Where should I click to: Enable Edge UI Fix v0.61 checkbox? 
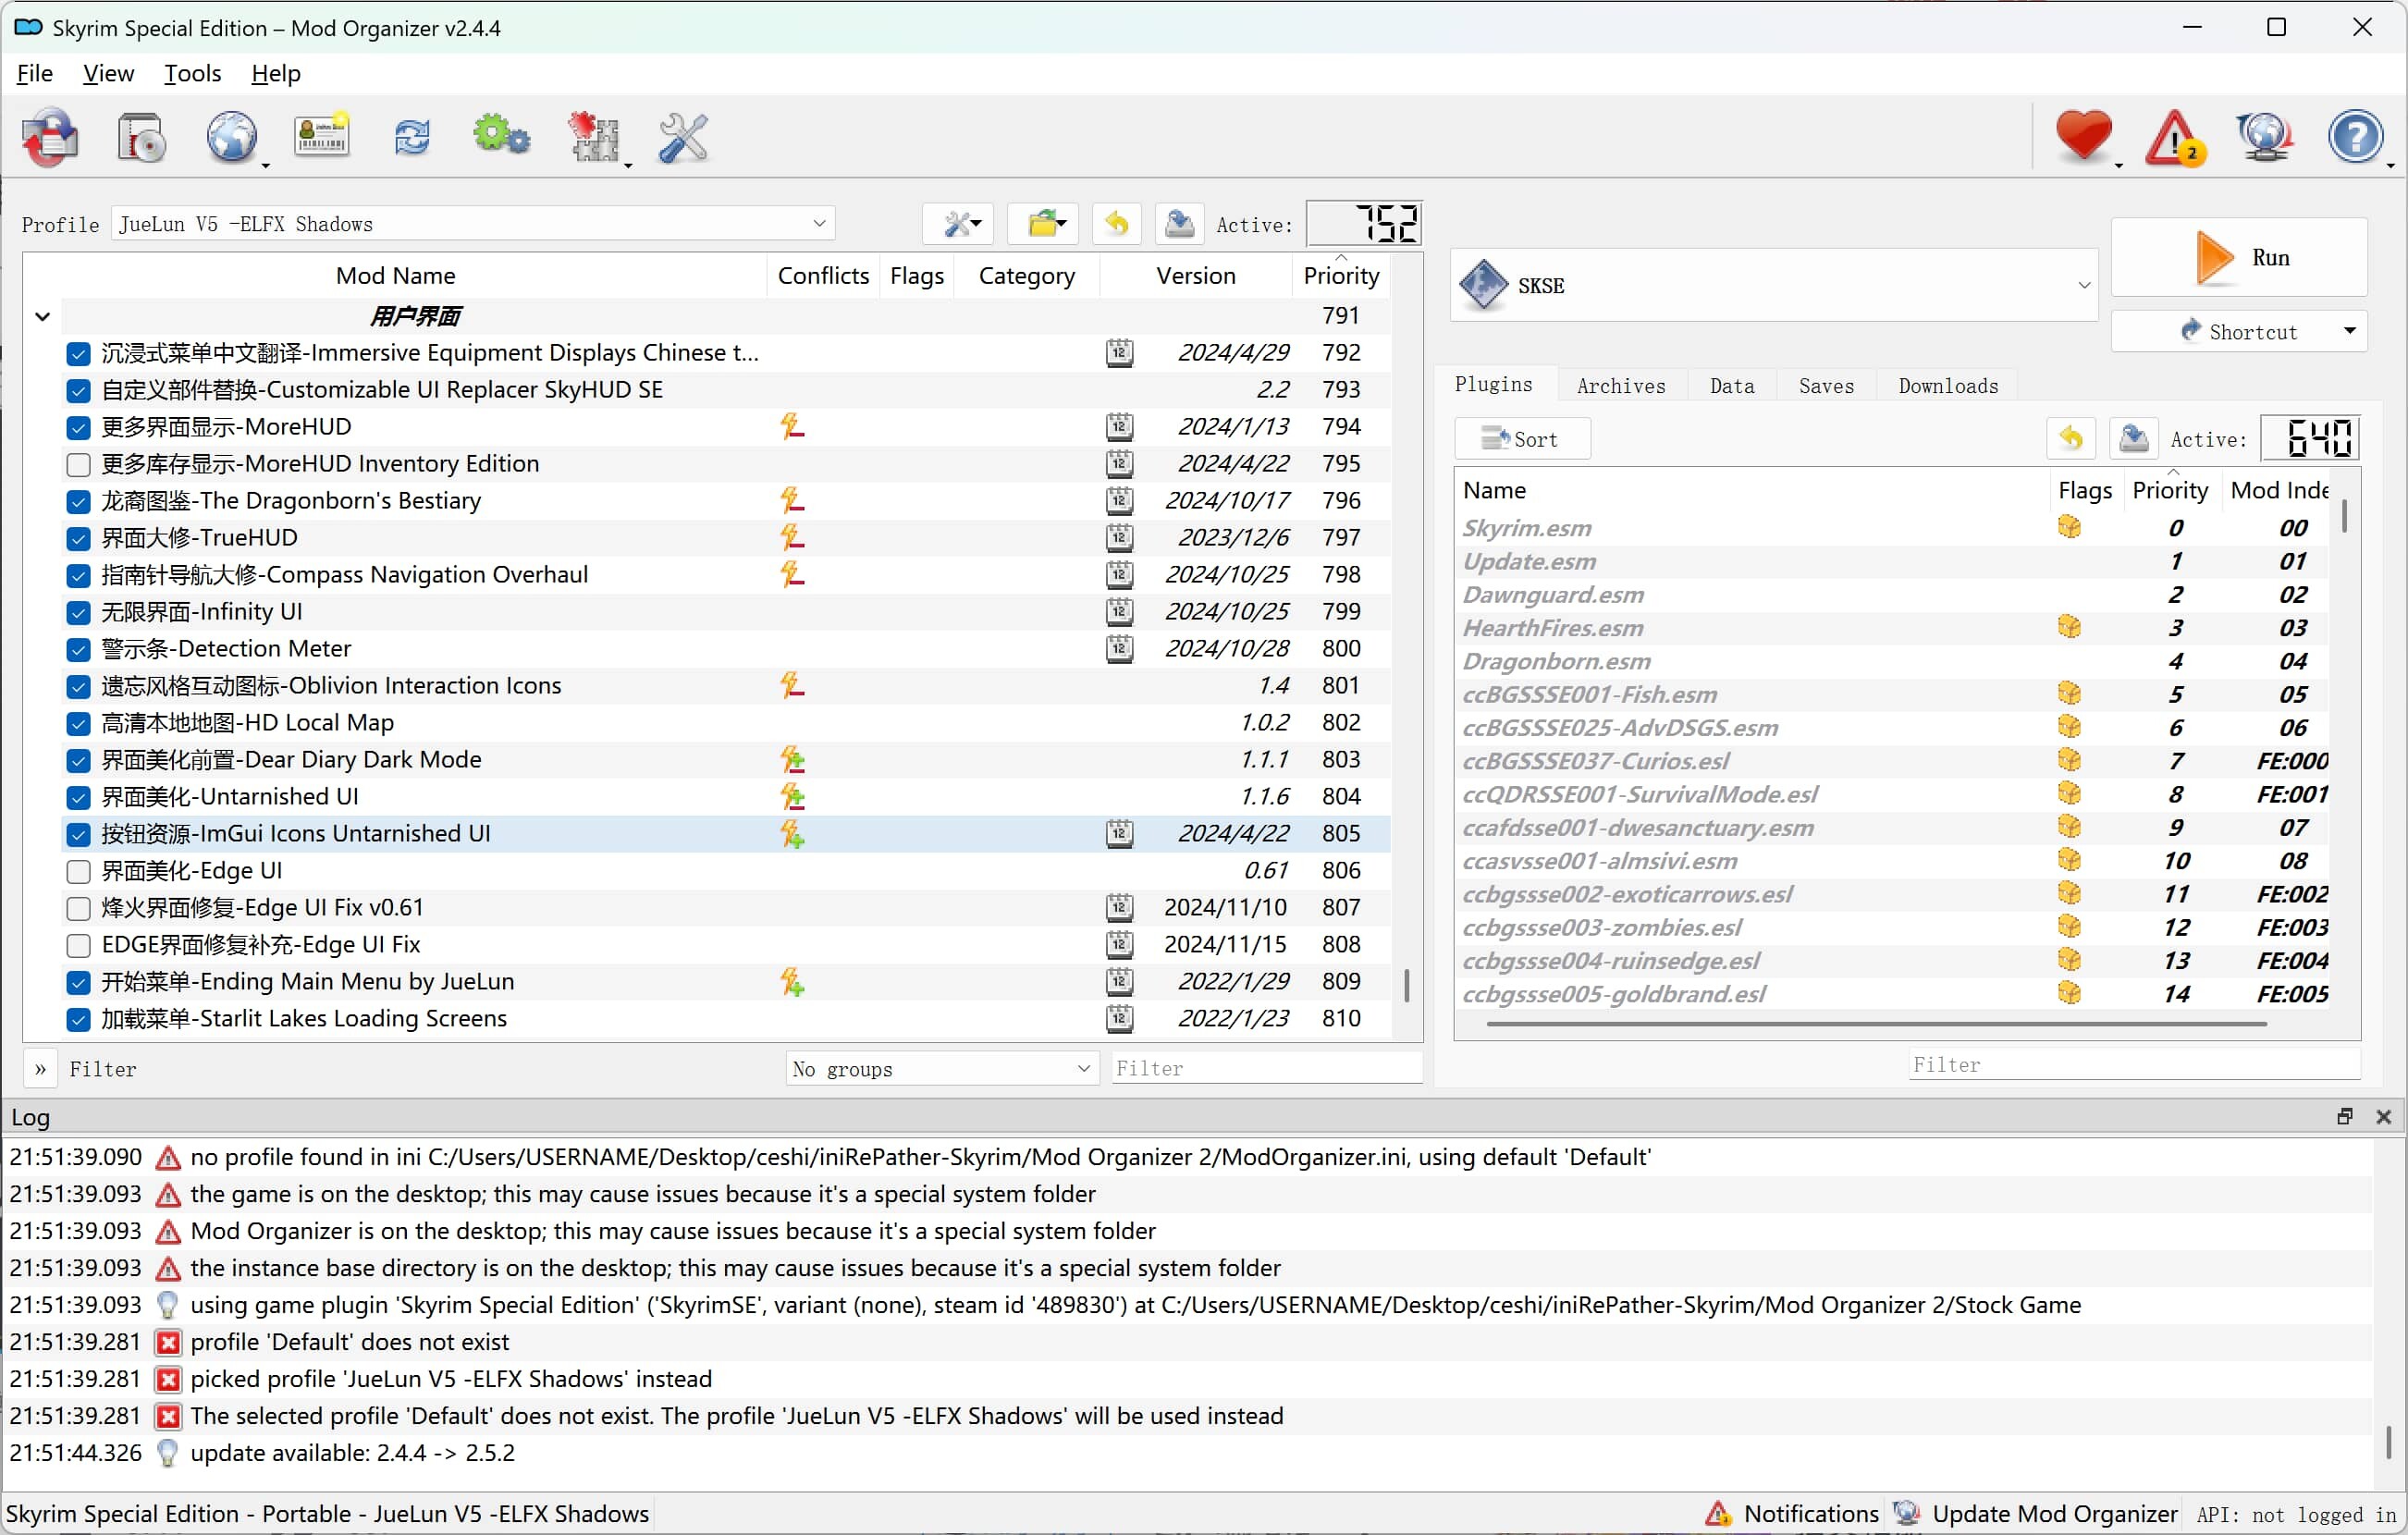tap(78, 909)
